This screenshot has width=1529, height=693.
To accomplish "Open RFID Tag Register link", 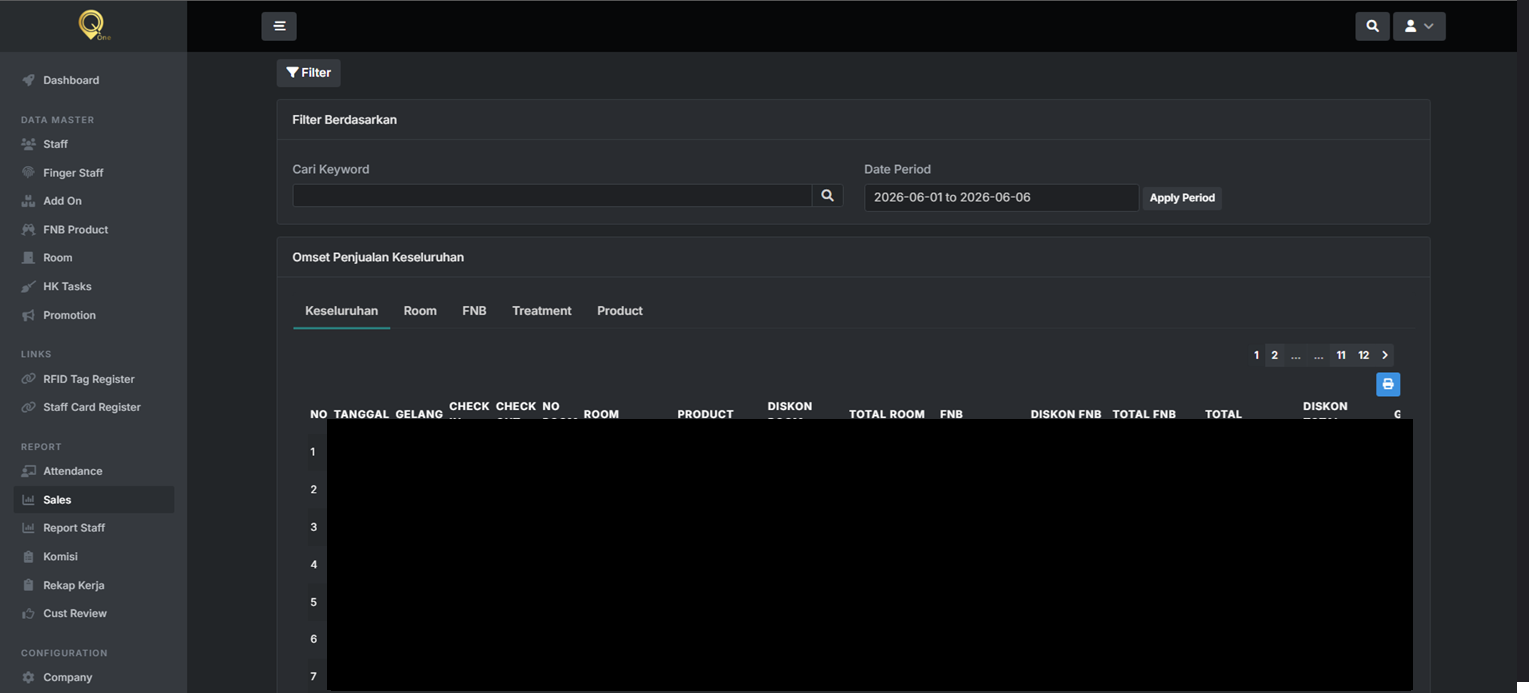I will pos(88,379).
